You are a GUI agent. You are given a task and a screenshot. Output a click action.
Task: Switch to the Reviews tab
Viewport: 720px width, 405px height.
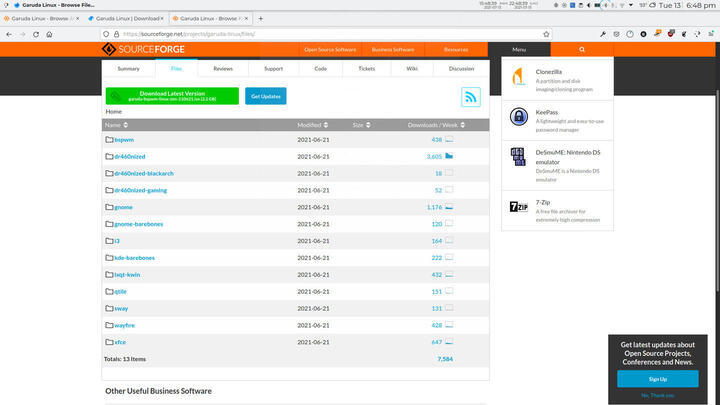[x=223, y=68]
